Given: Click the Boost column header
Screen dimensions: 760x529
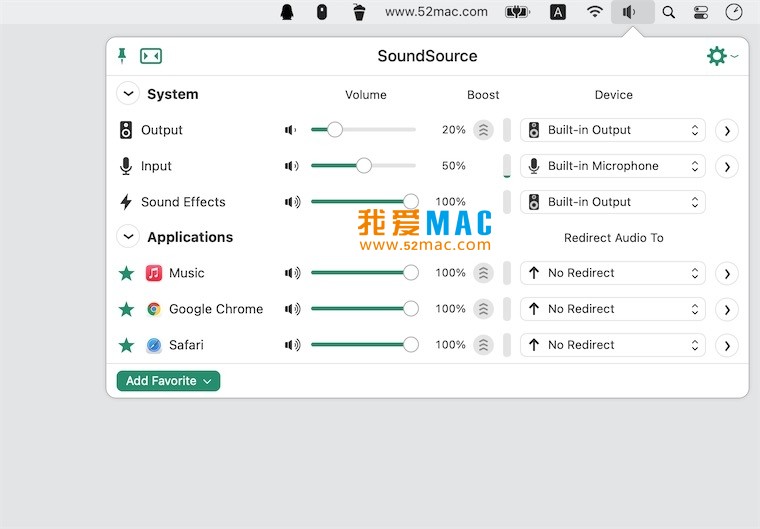Looking at the screenshot, I should pos(483,95).
